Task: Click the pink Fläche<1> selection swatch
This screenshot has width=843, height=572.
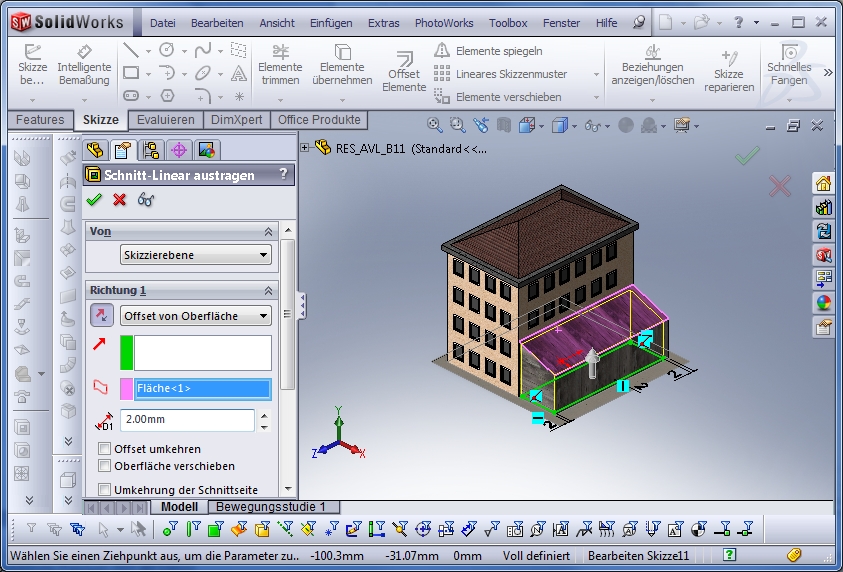Action: click(x=127, y=389)
